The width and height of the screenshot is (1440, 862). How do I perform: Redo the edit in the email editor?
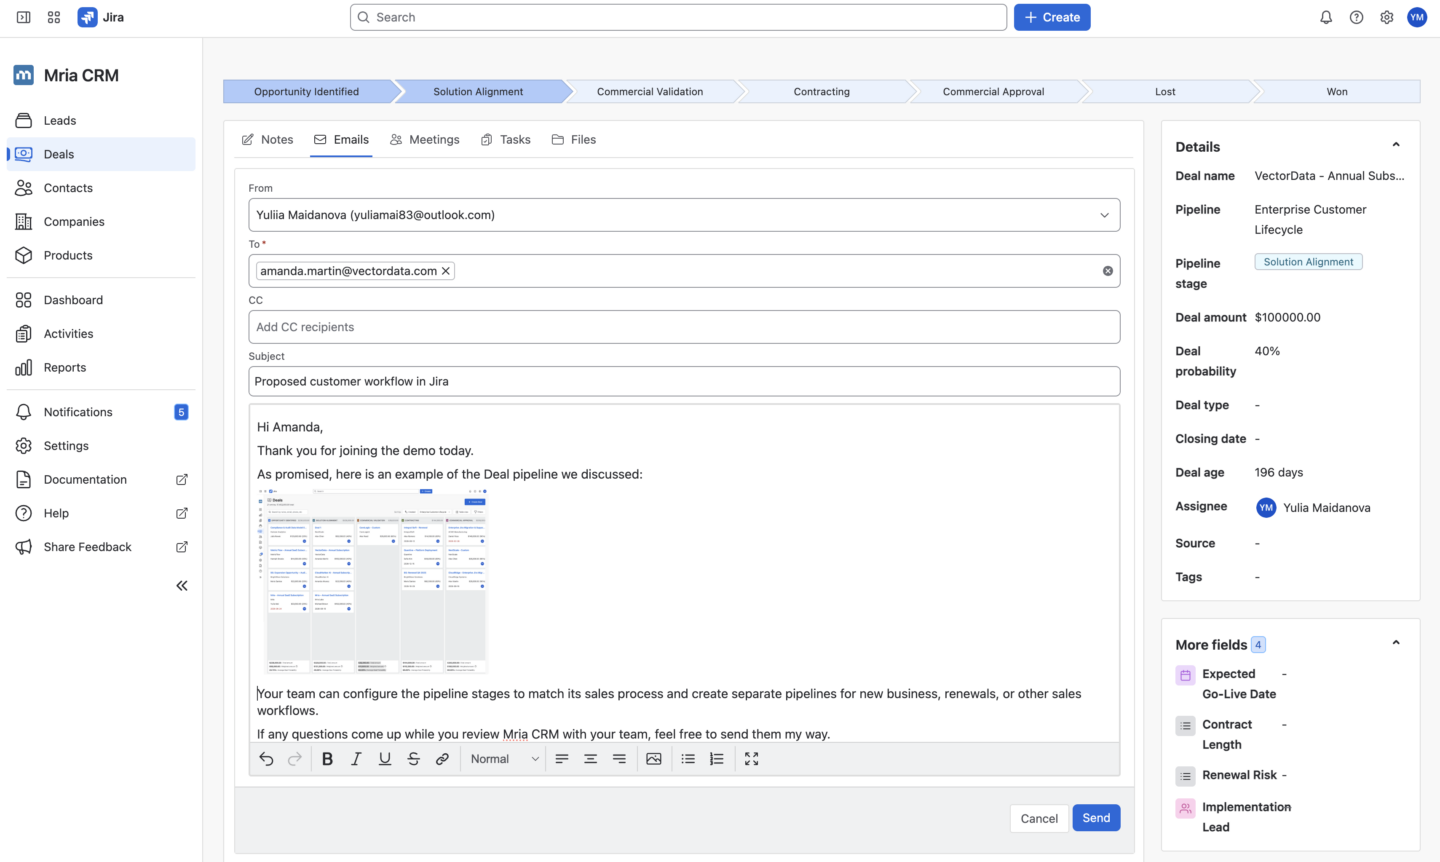point(295,759)
